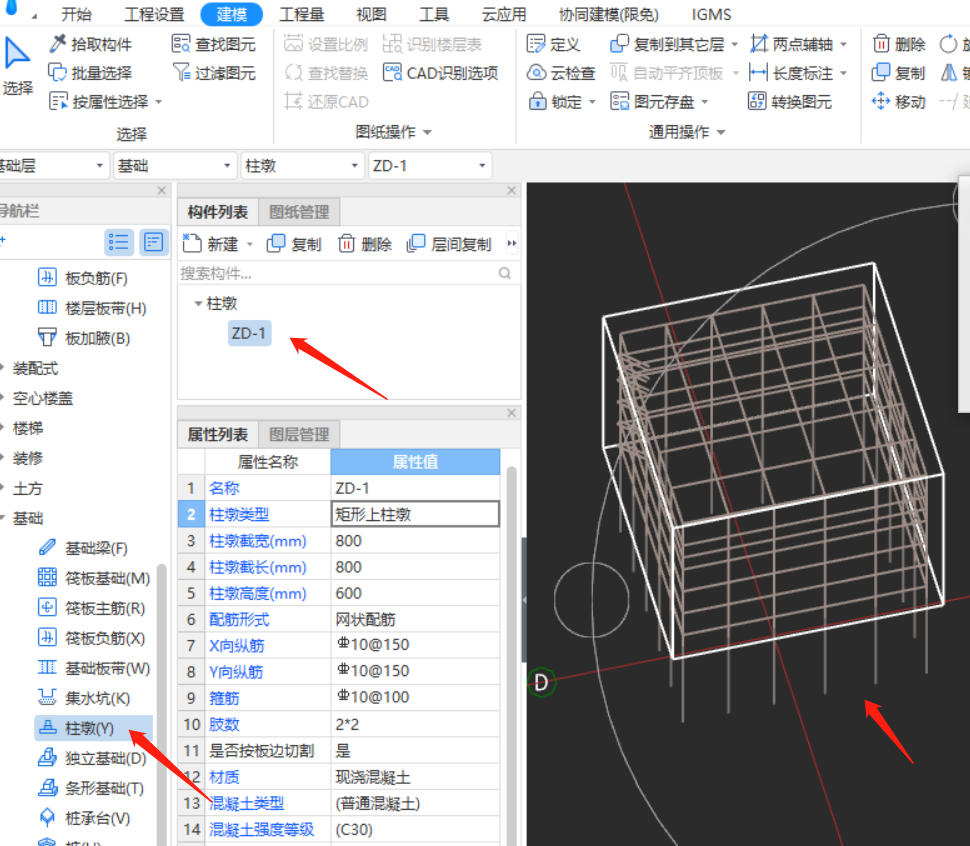970x846 pixels.
Task: Click the large 选择 select arrow tool
Action: (17, 67)
